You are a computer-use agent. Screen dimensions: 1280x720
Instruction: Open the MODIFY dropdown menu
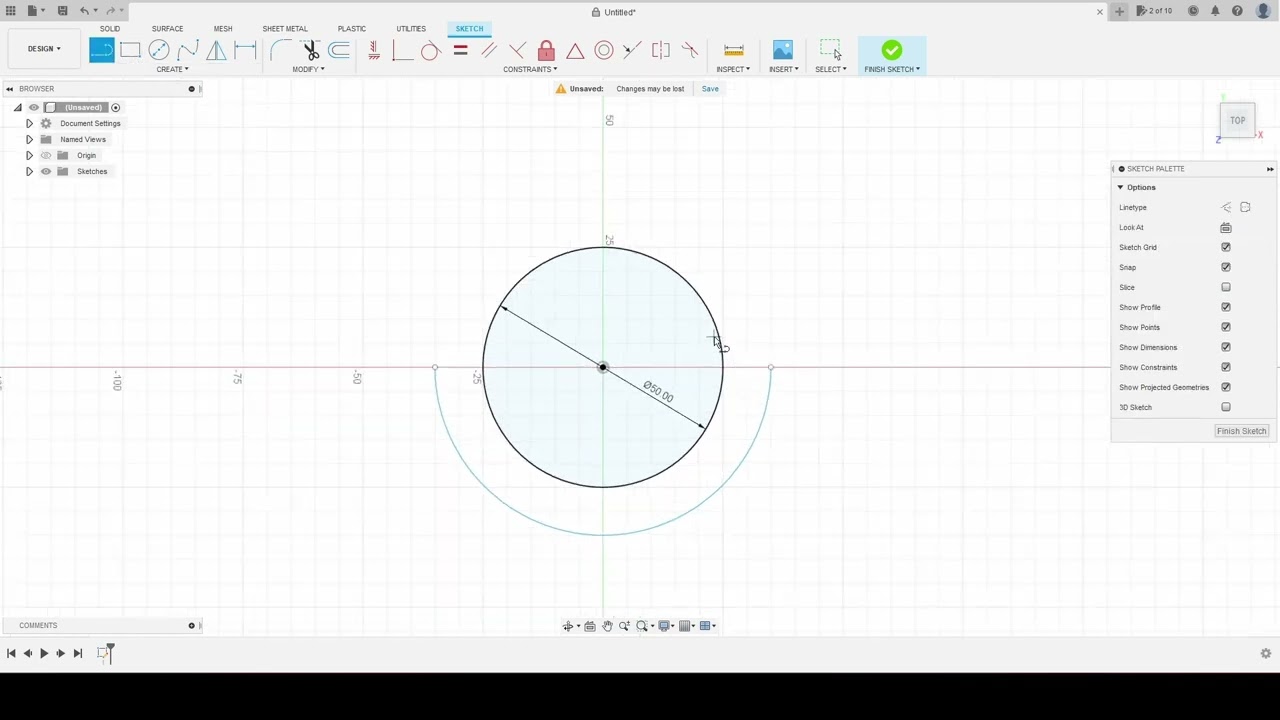click(308, 69)
